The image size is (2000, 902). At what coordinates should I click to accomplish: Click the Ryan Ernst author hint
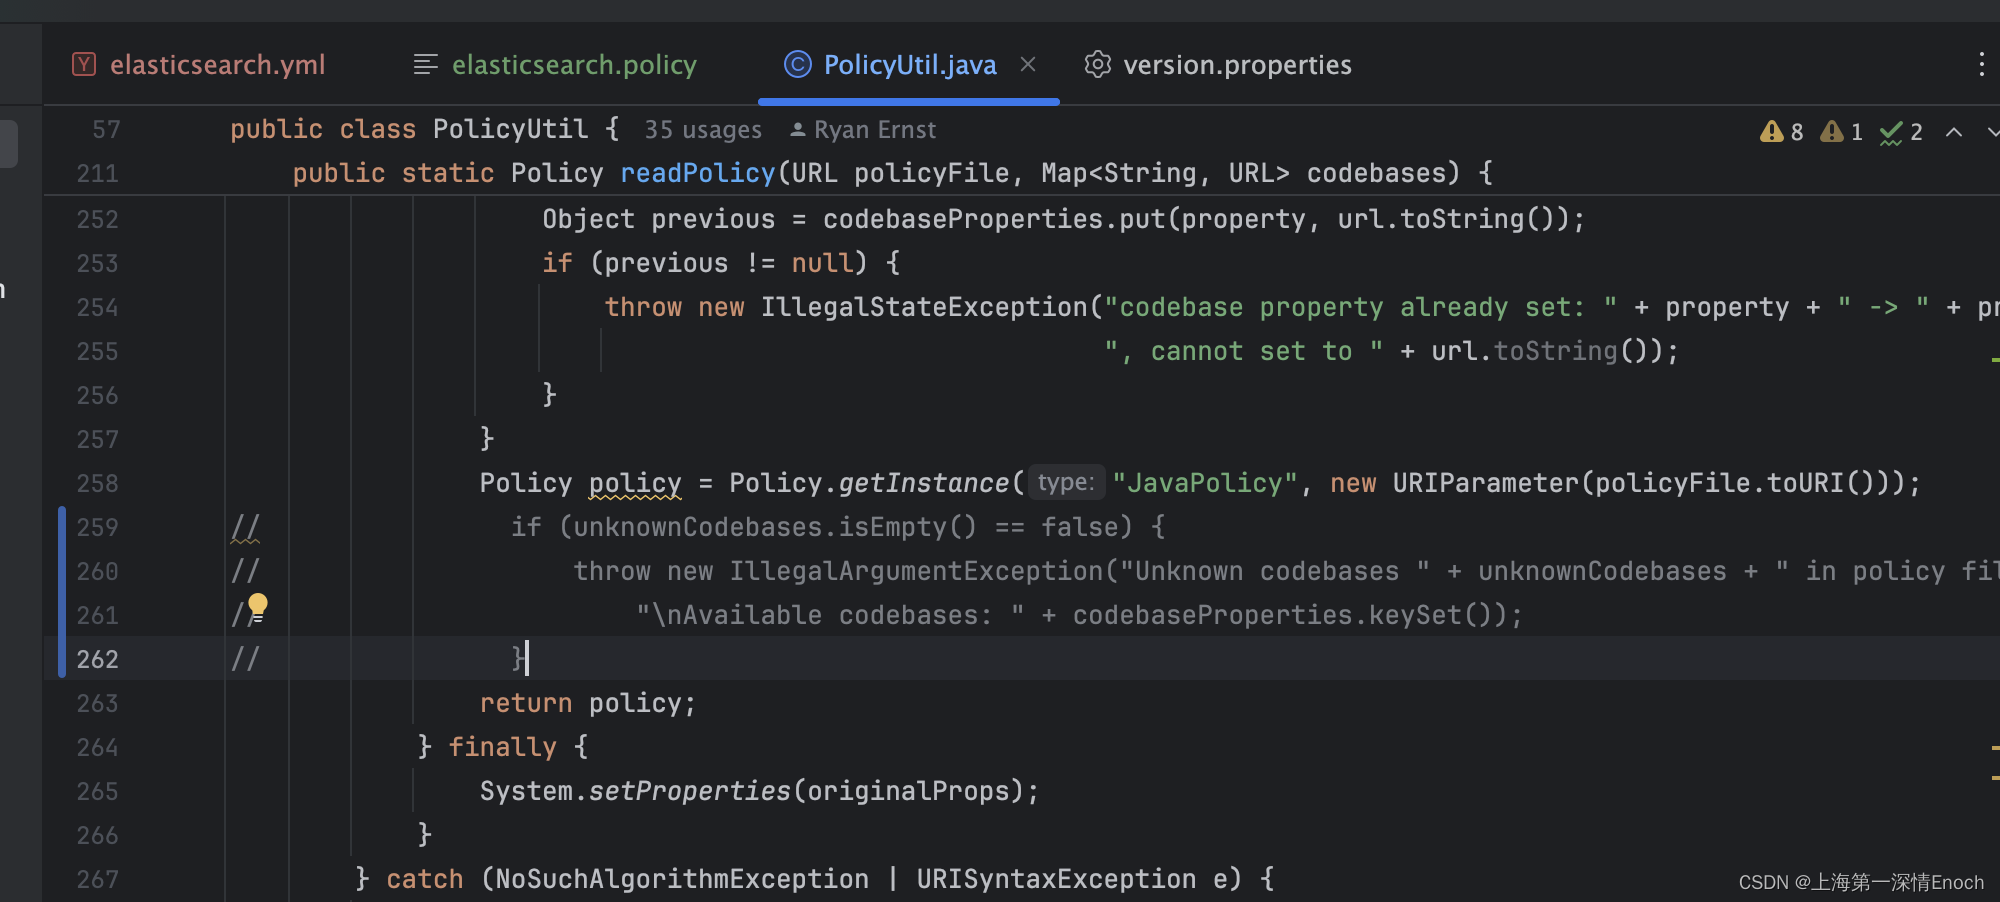tap(864, 130)
